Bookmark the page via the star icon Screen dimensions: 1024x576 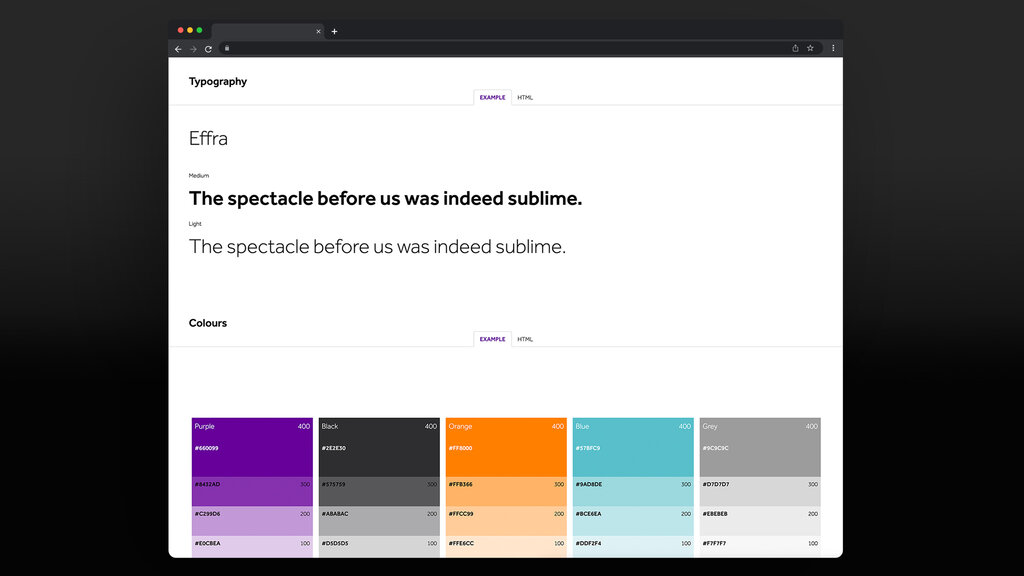pos(809,48)
